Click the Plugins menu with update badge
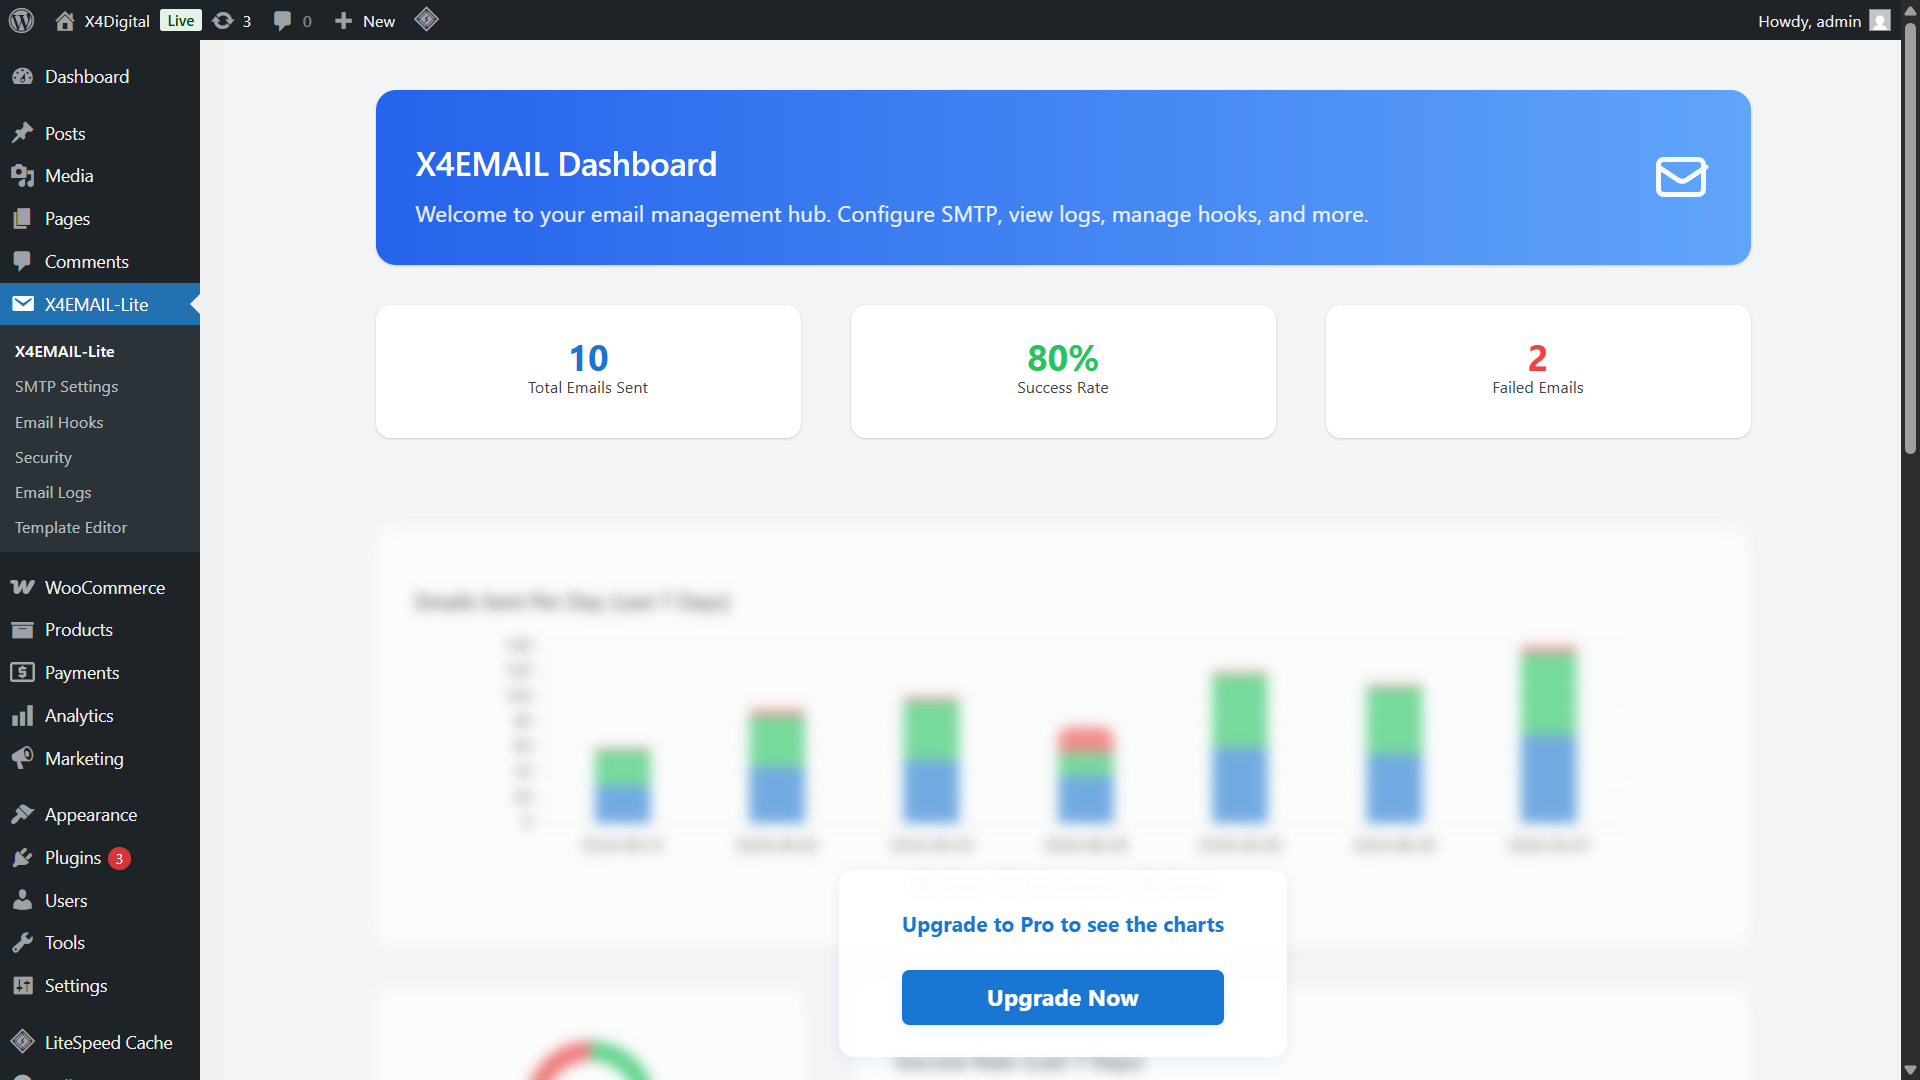Screen dimensions: 1920x1080 tap(73, 858)
